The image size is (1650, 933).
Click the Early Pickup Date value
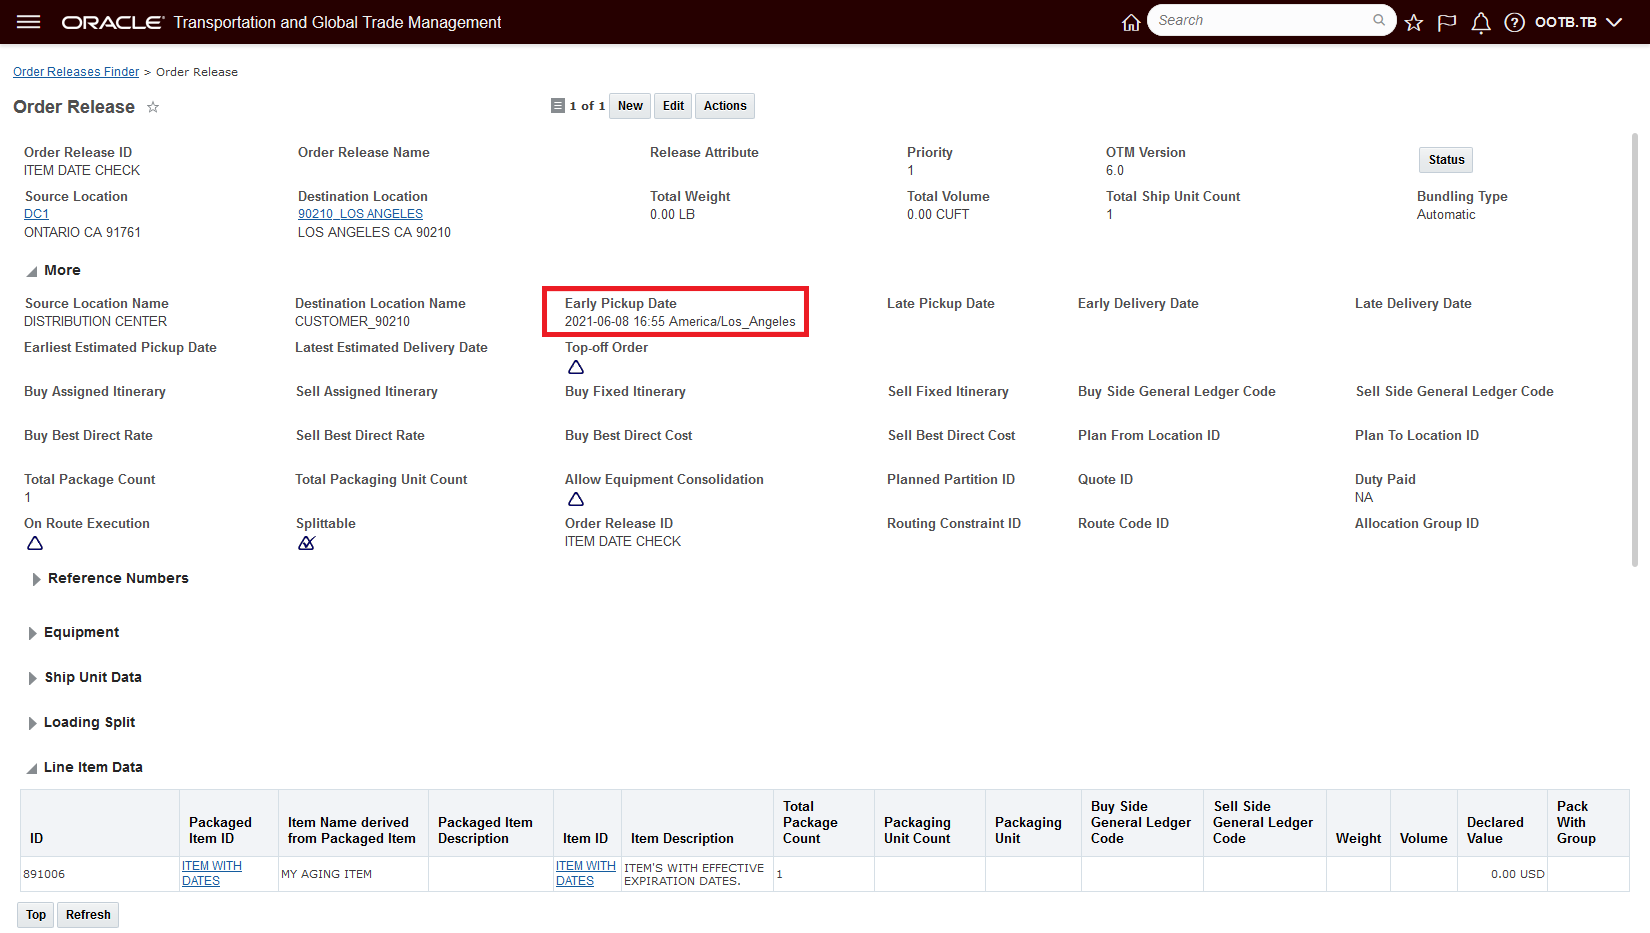(680, 322)
